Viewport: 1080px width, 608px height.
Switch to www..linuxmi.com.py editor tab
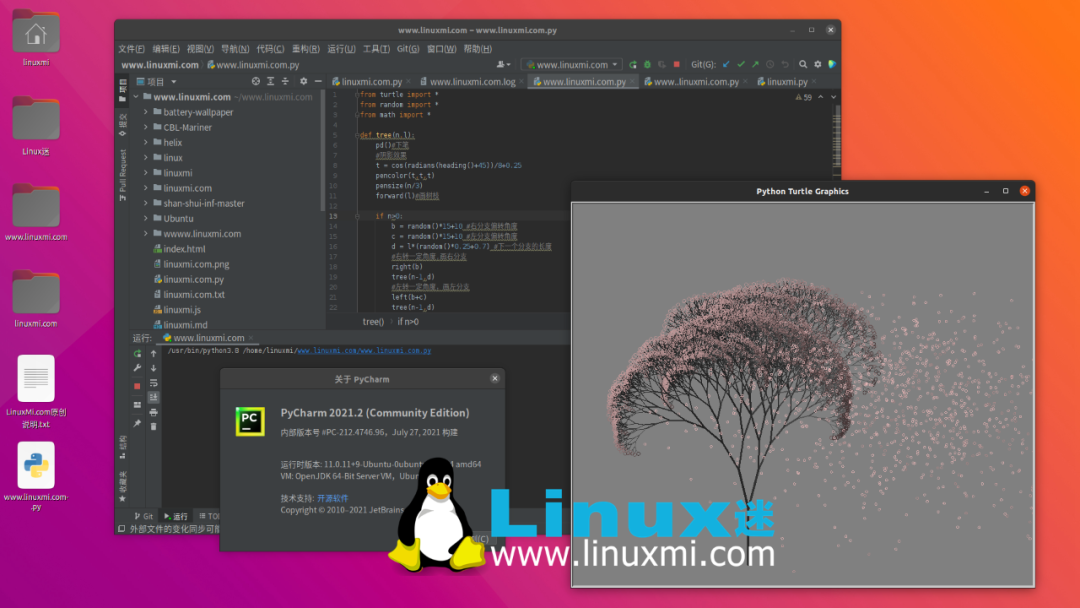[x=696, y=81]
